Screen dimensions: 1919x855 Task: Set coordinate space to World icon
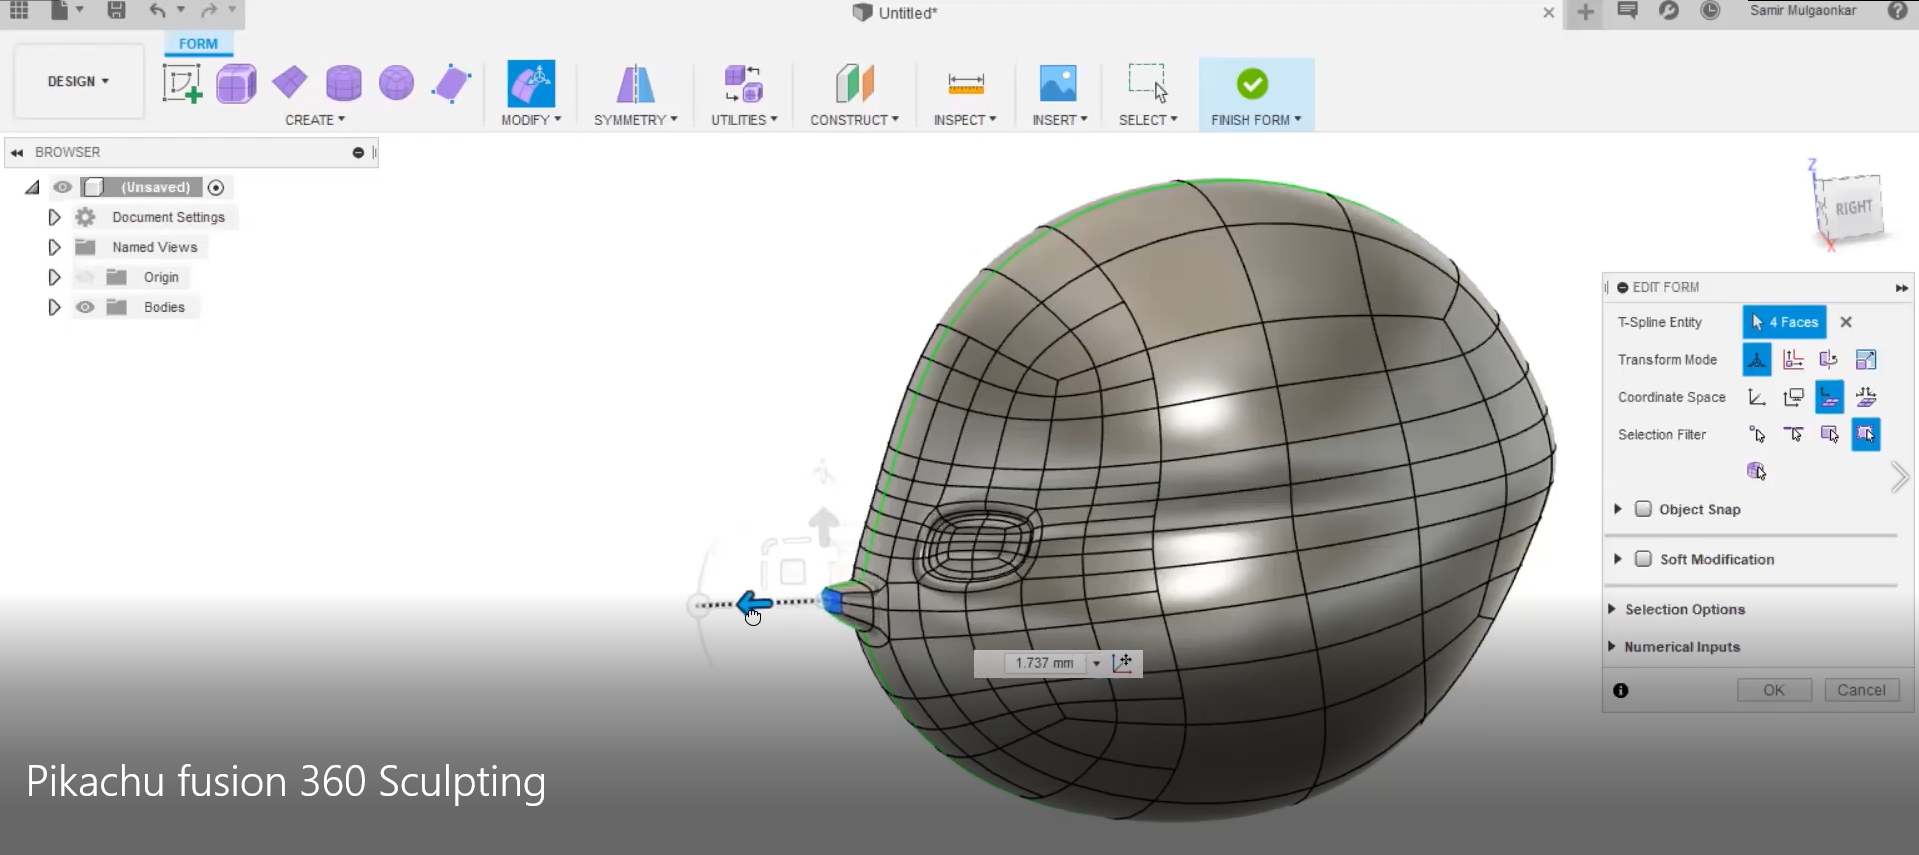[x=1757, y=397]
